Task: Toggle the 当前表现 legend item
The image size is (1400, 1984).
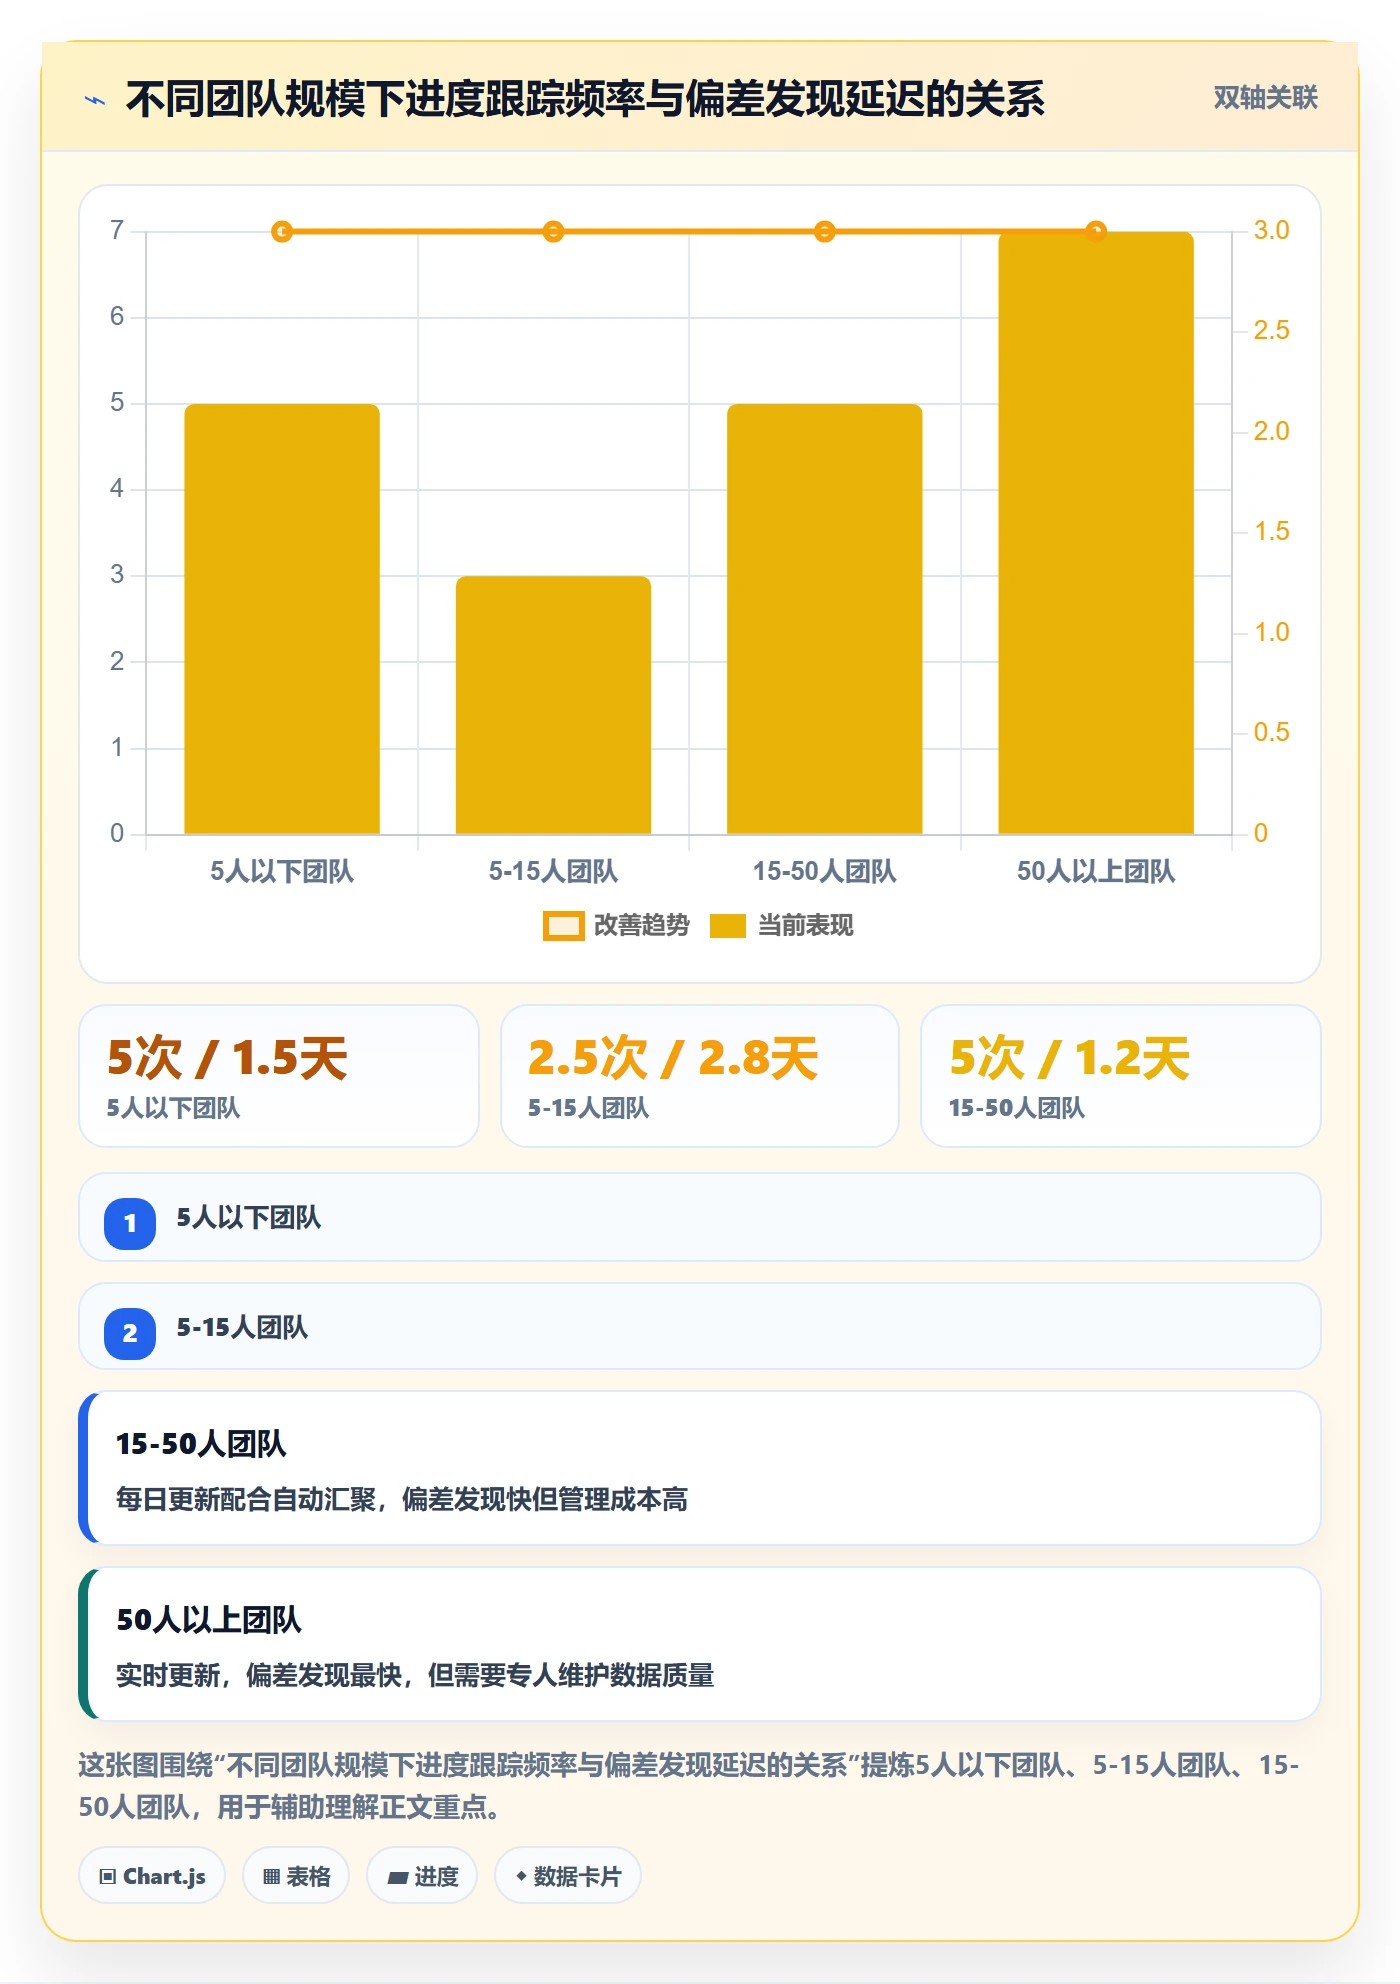Action: coord(782,926)
